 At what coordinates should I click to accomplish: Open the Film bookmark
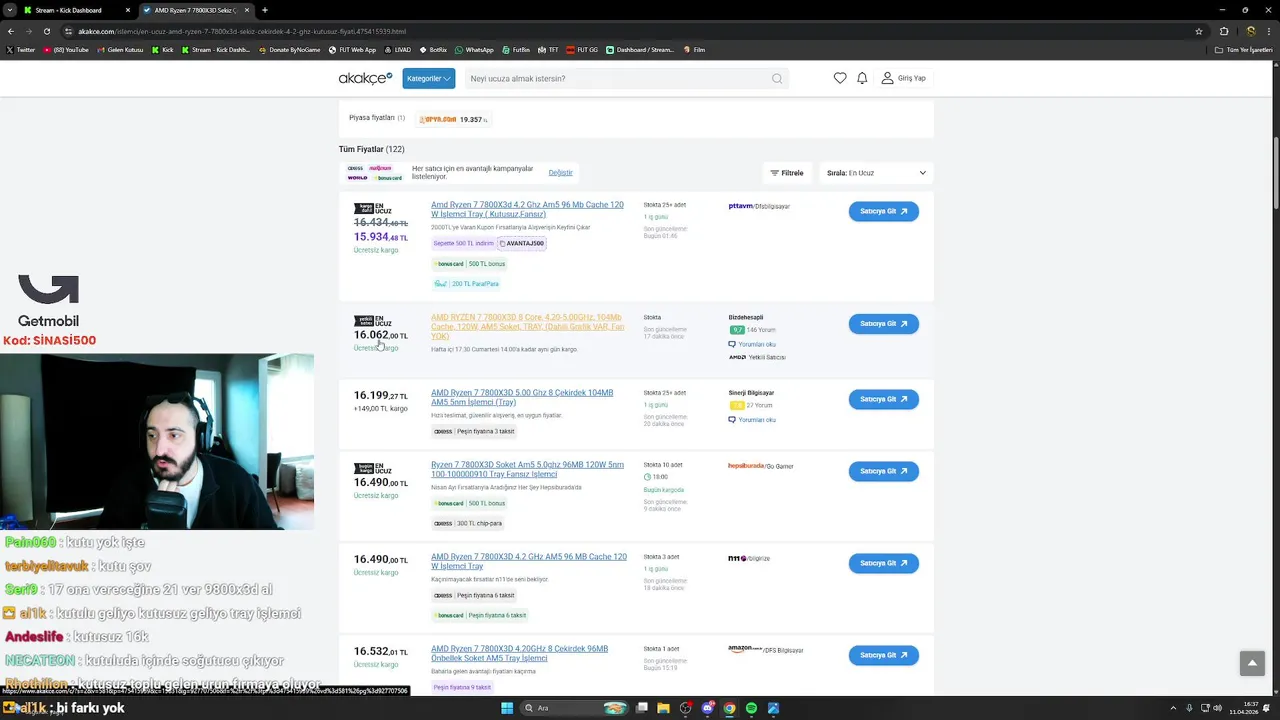pyautogui.click(x=694, y=49)
